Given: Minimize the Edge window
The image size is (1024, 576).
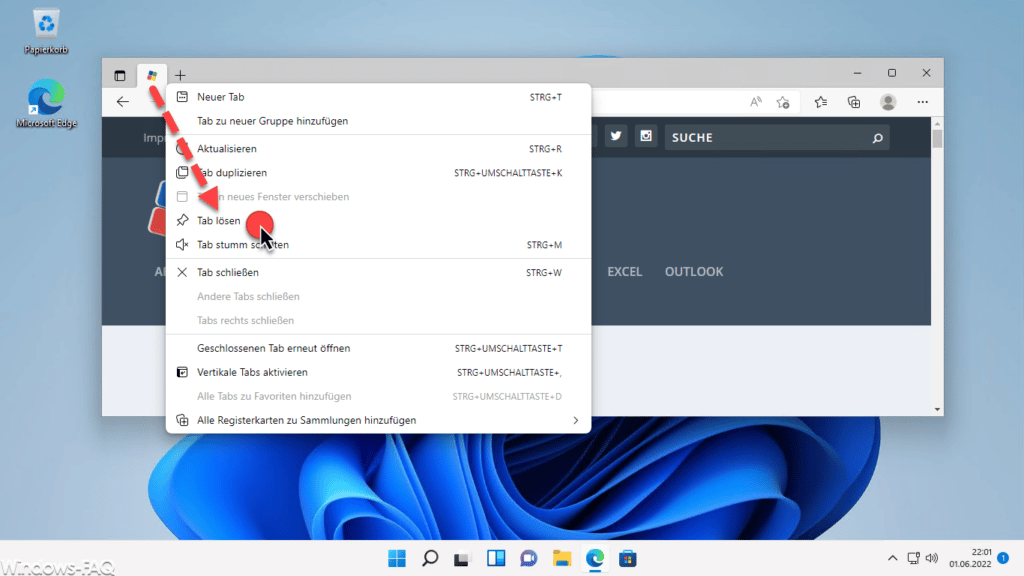Looking at the screenshot, I should tap(857, 73).
